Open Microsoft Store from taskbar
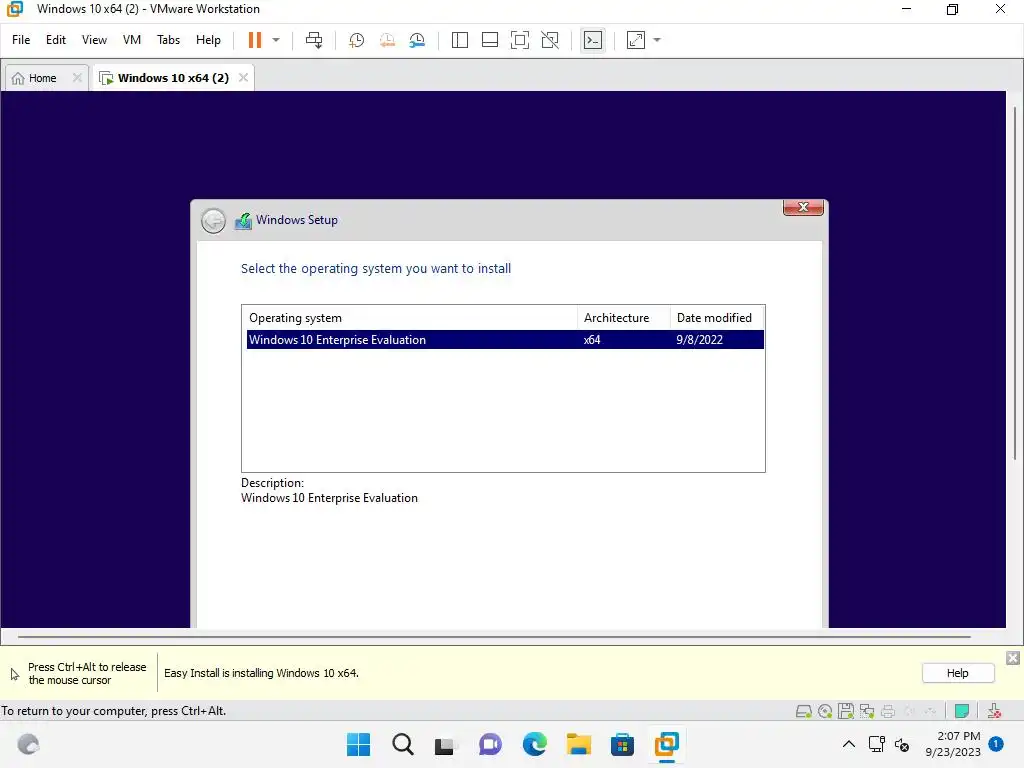 622,744
